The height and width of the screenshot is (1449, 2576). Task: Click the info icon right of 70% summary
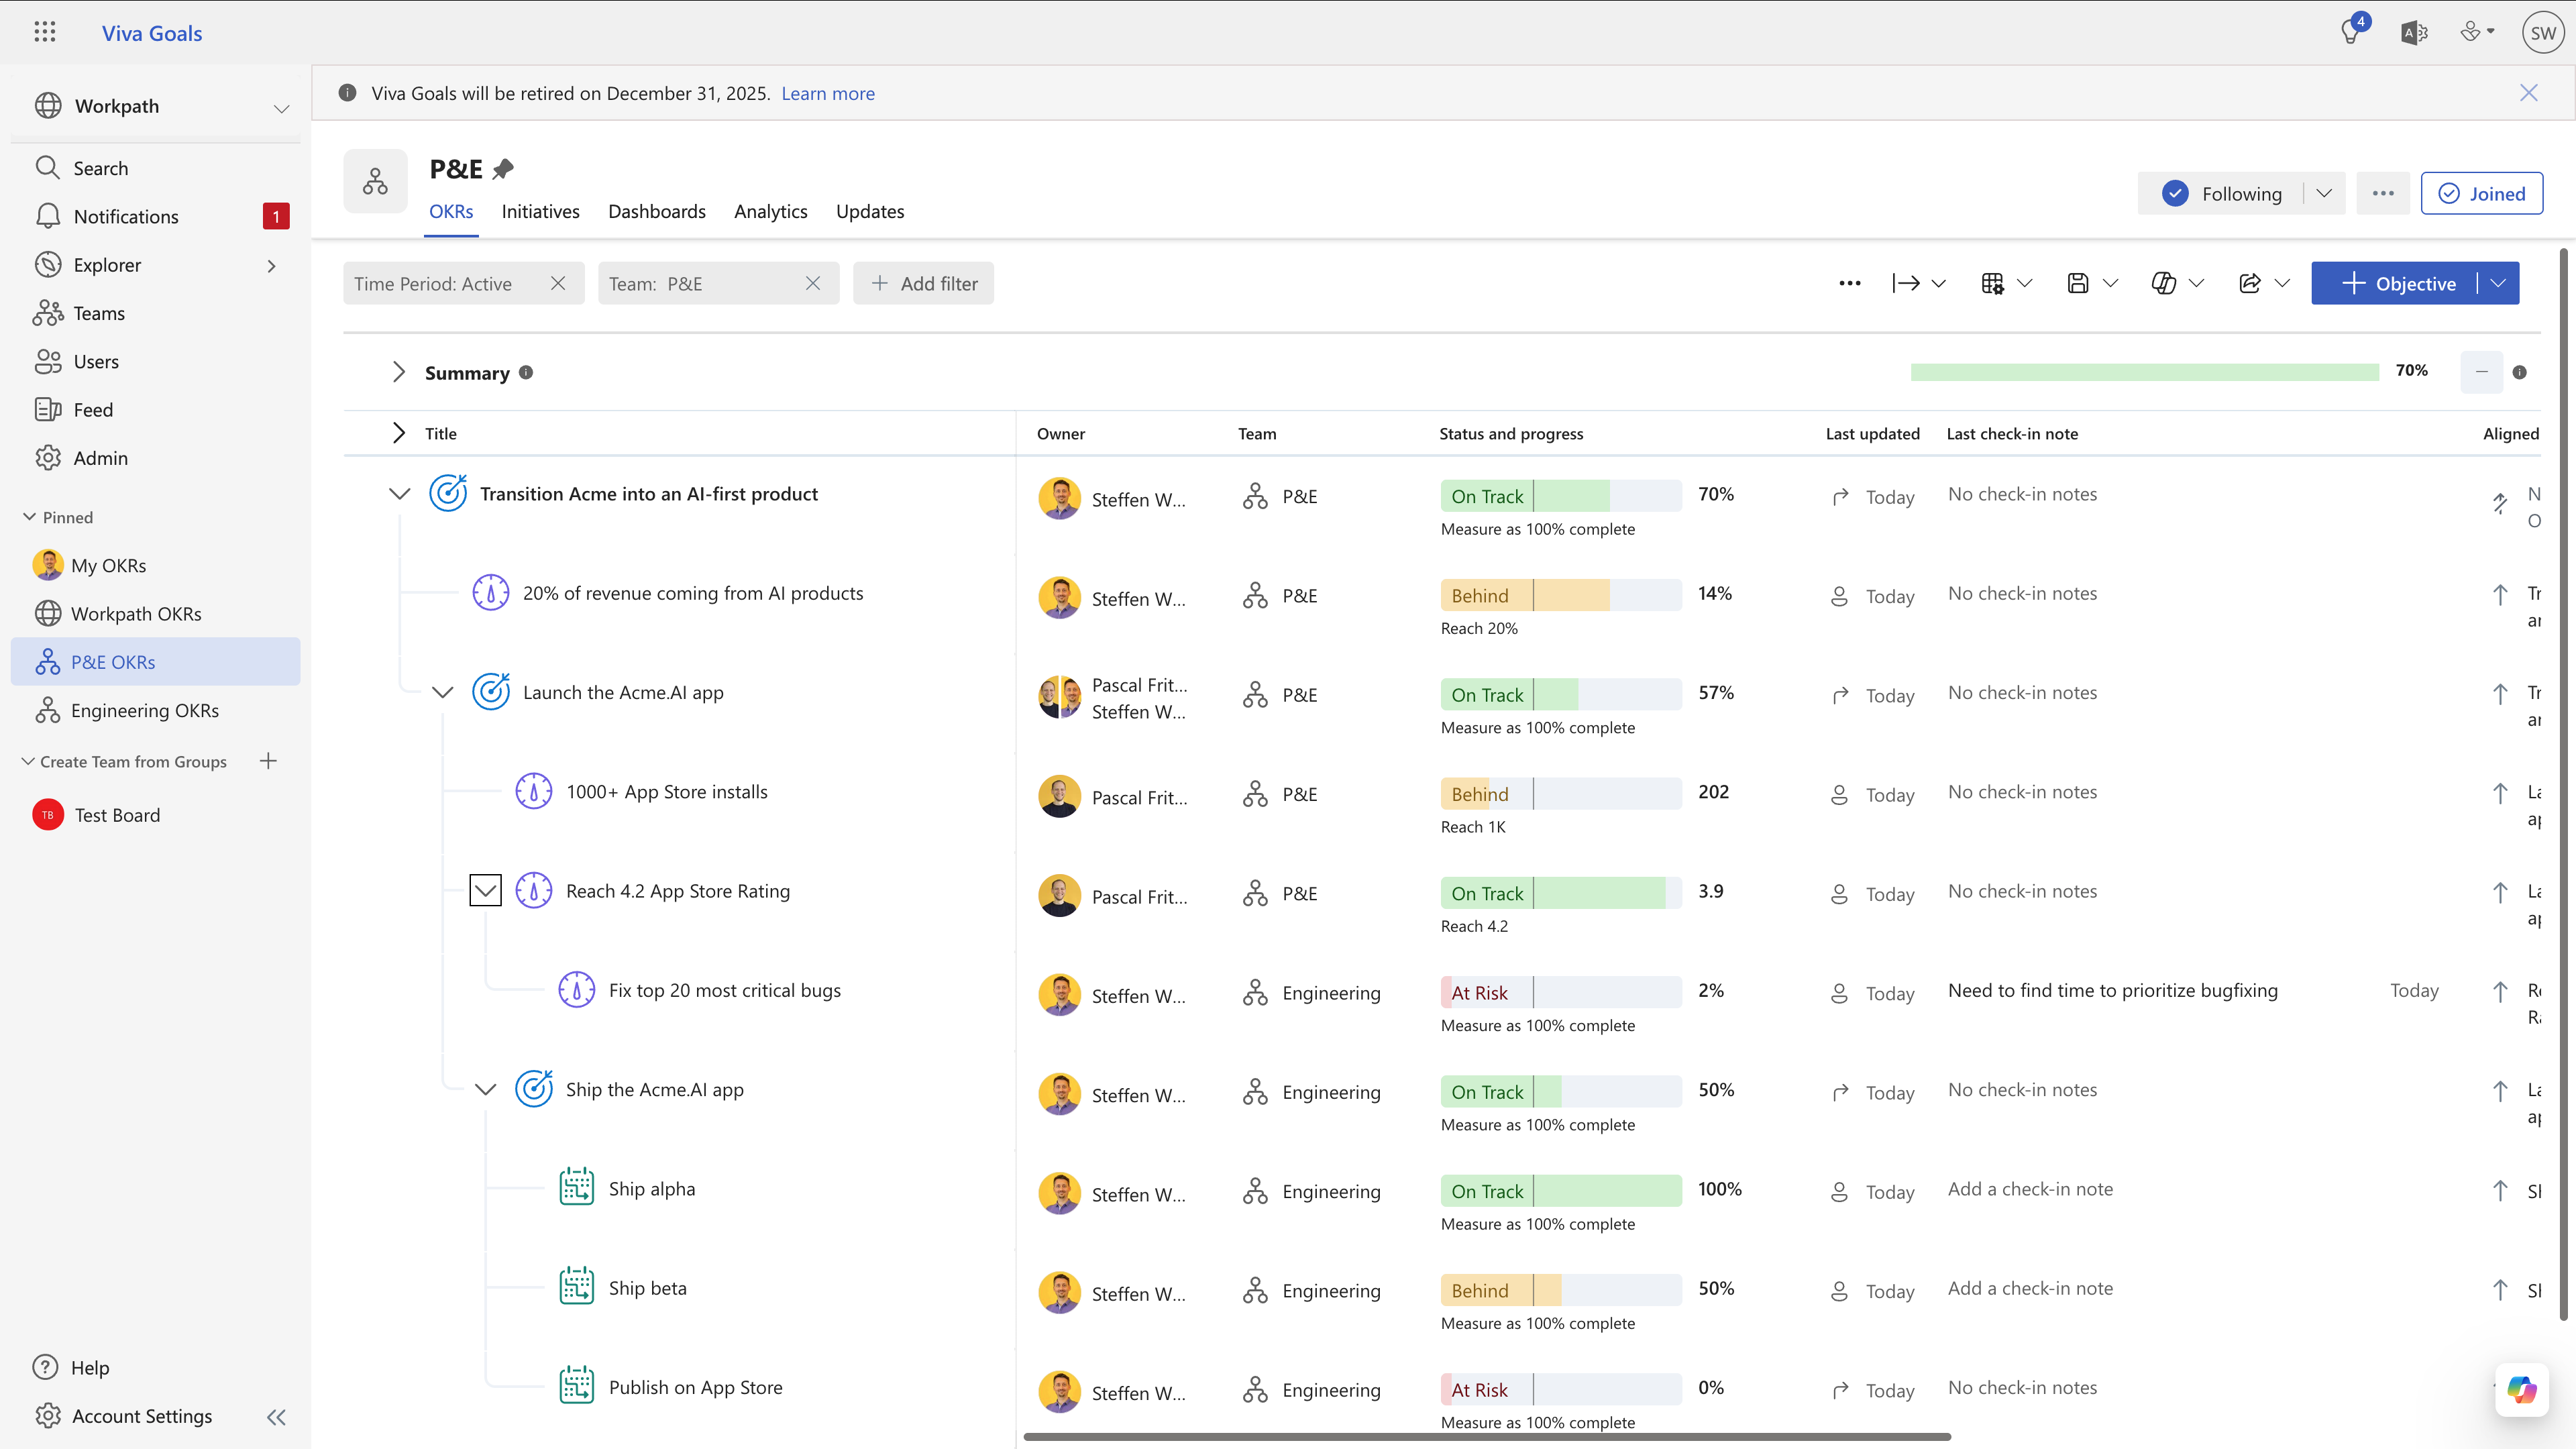point(2520,372)
